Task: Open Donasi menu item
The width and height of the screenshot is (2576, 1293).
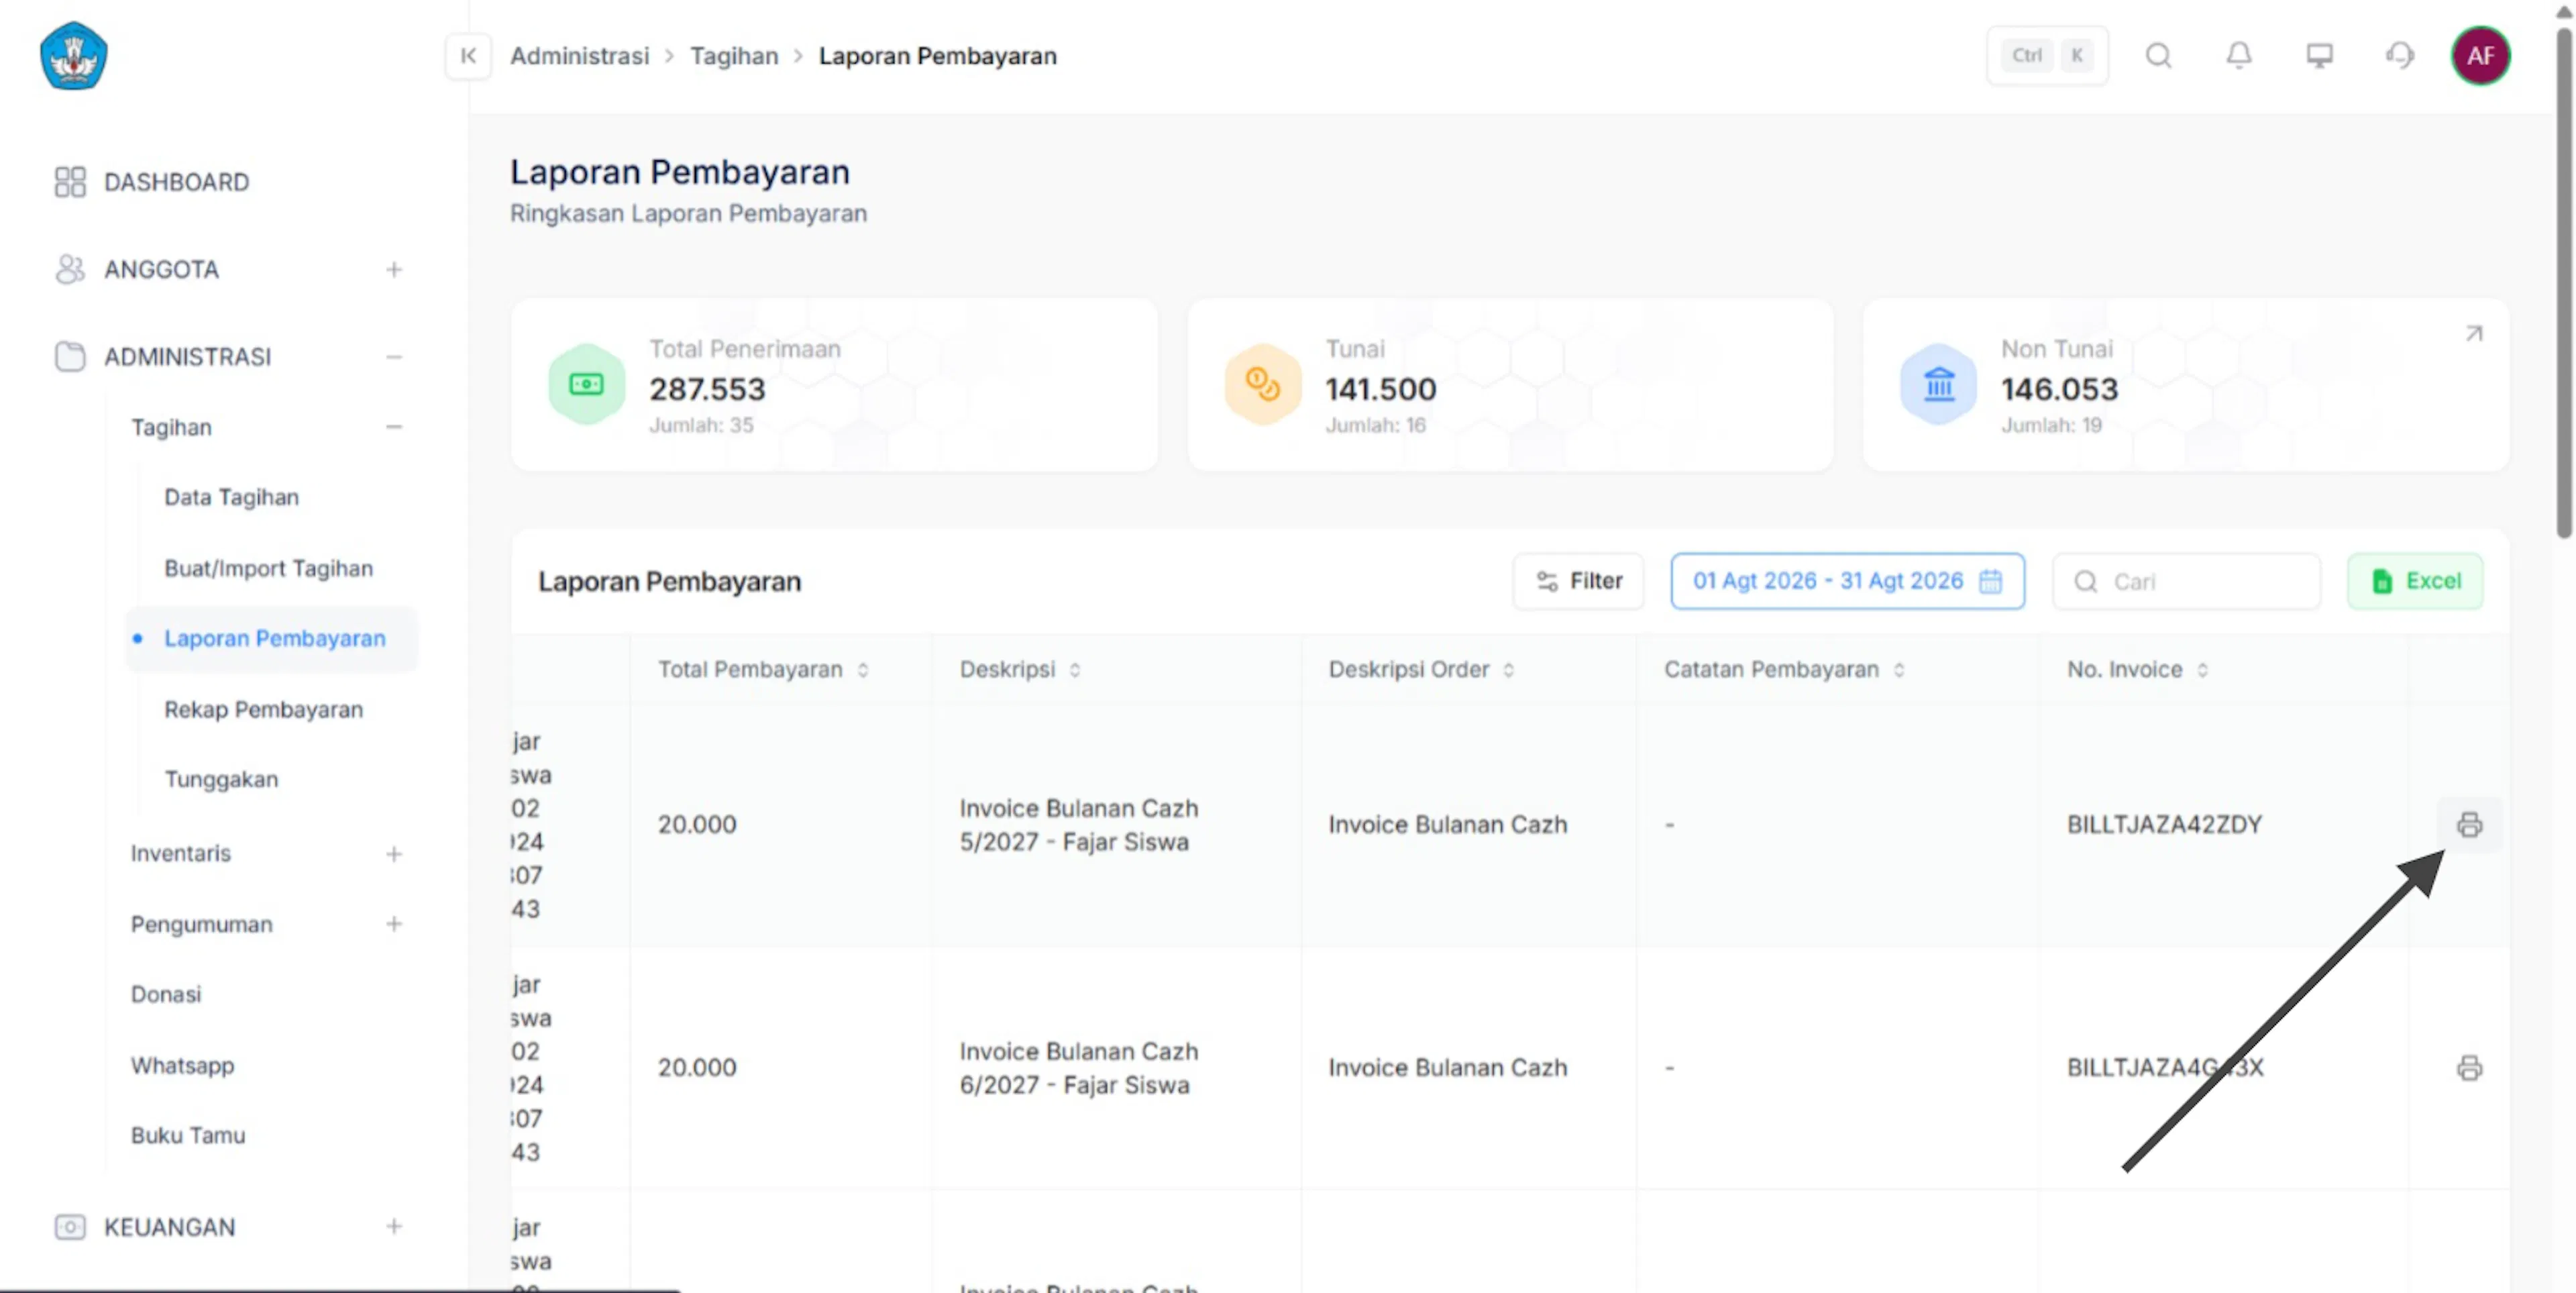Action: [x=166, y=994]
